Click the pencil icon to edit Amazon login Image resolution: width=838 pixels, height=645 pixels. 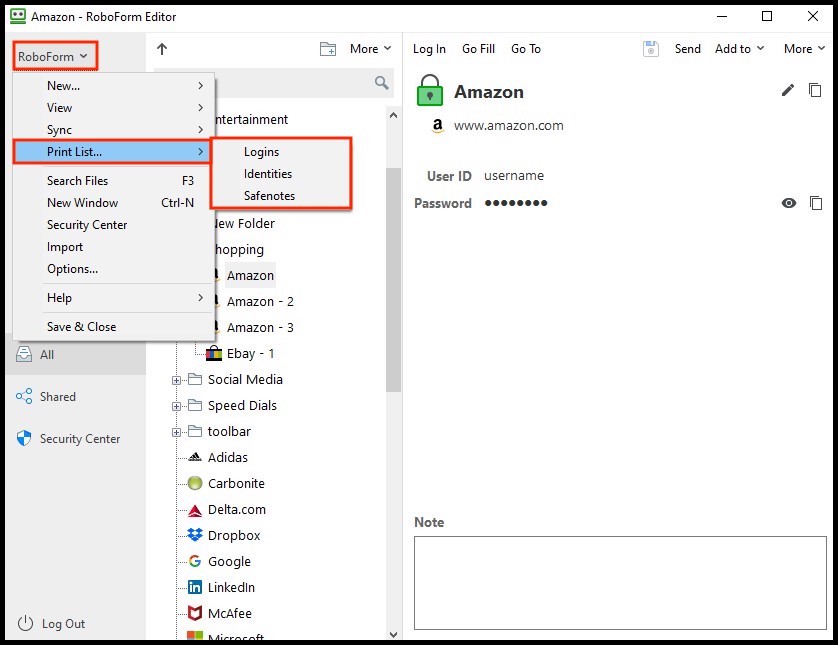[789, 90]
